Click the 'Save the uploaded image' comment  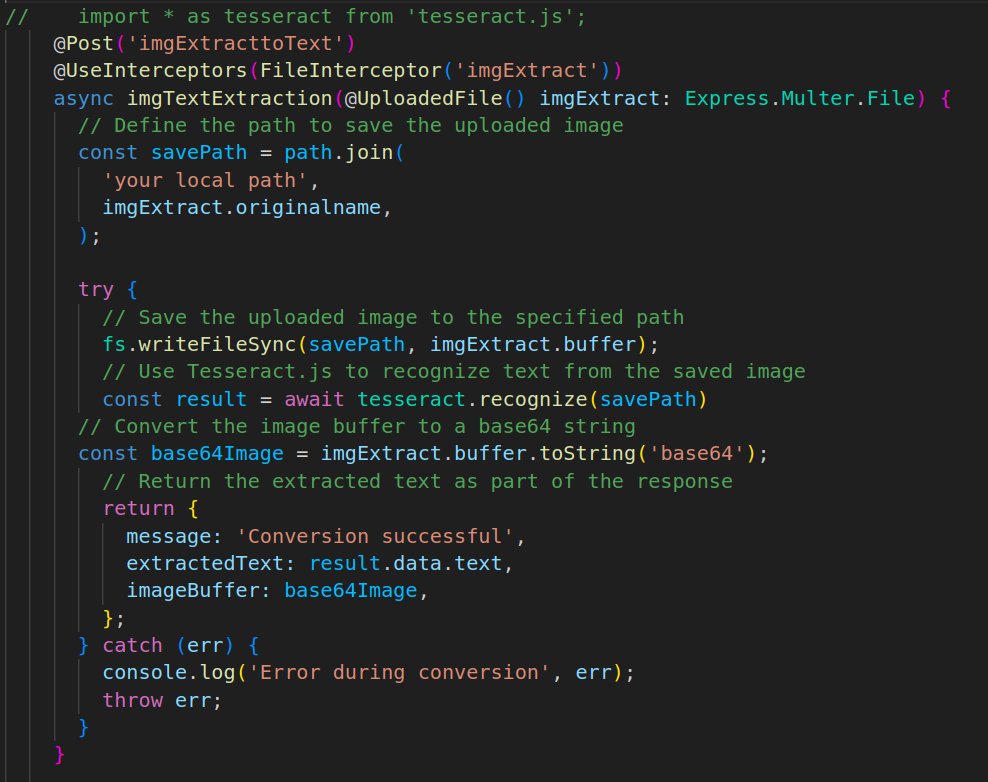(x=393, y=317)
